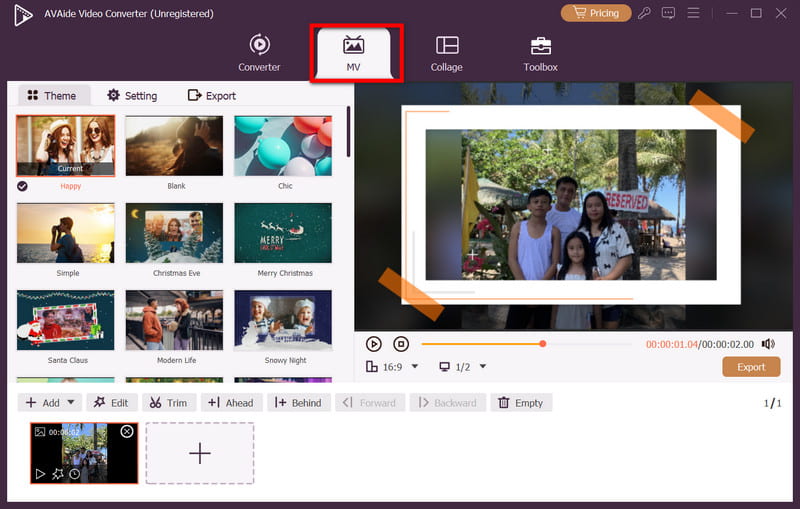800x509 pixels.
Task: Click the empty add-clip placeholder with plus sign
Action: coord(200,453)
